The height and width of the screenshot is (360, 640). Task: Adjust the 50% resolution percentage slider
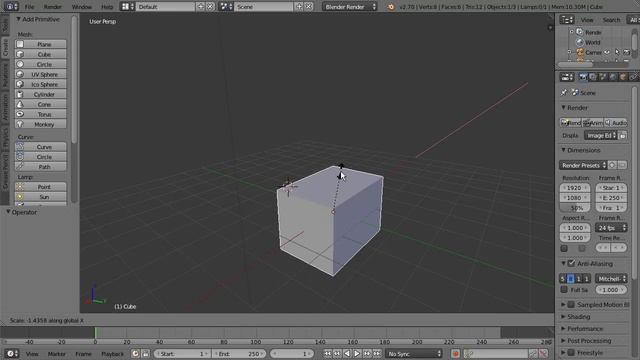tap(575, 208)
